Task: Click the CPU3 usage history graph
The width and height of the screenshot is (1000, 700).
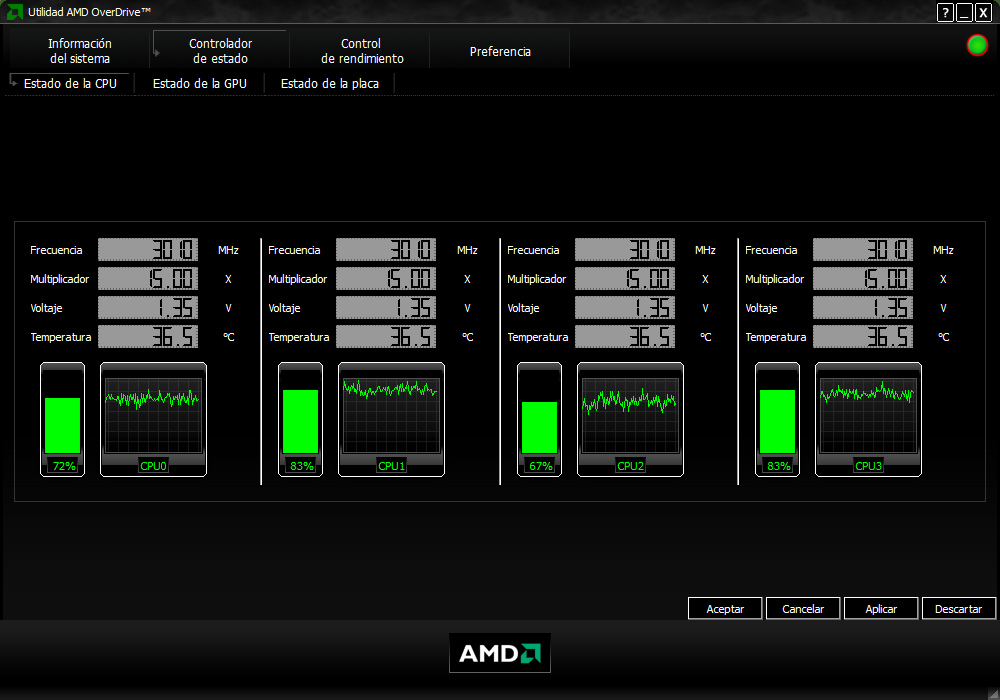Action: point(868,415)
